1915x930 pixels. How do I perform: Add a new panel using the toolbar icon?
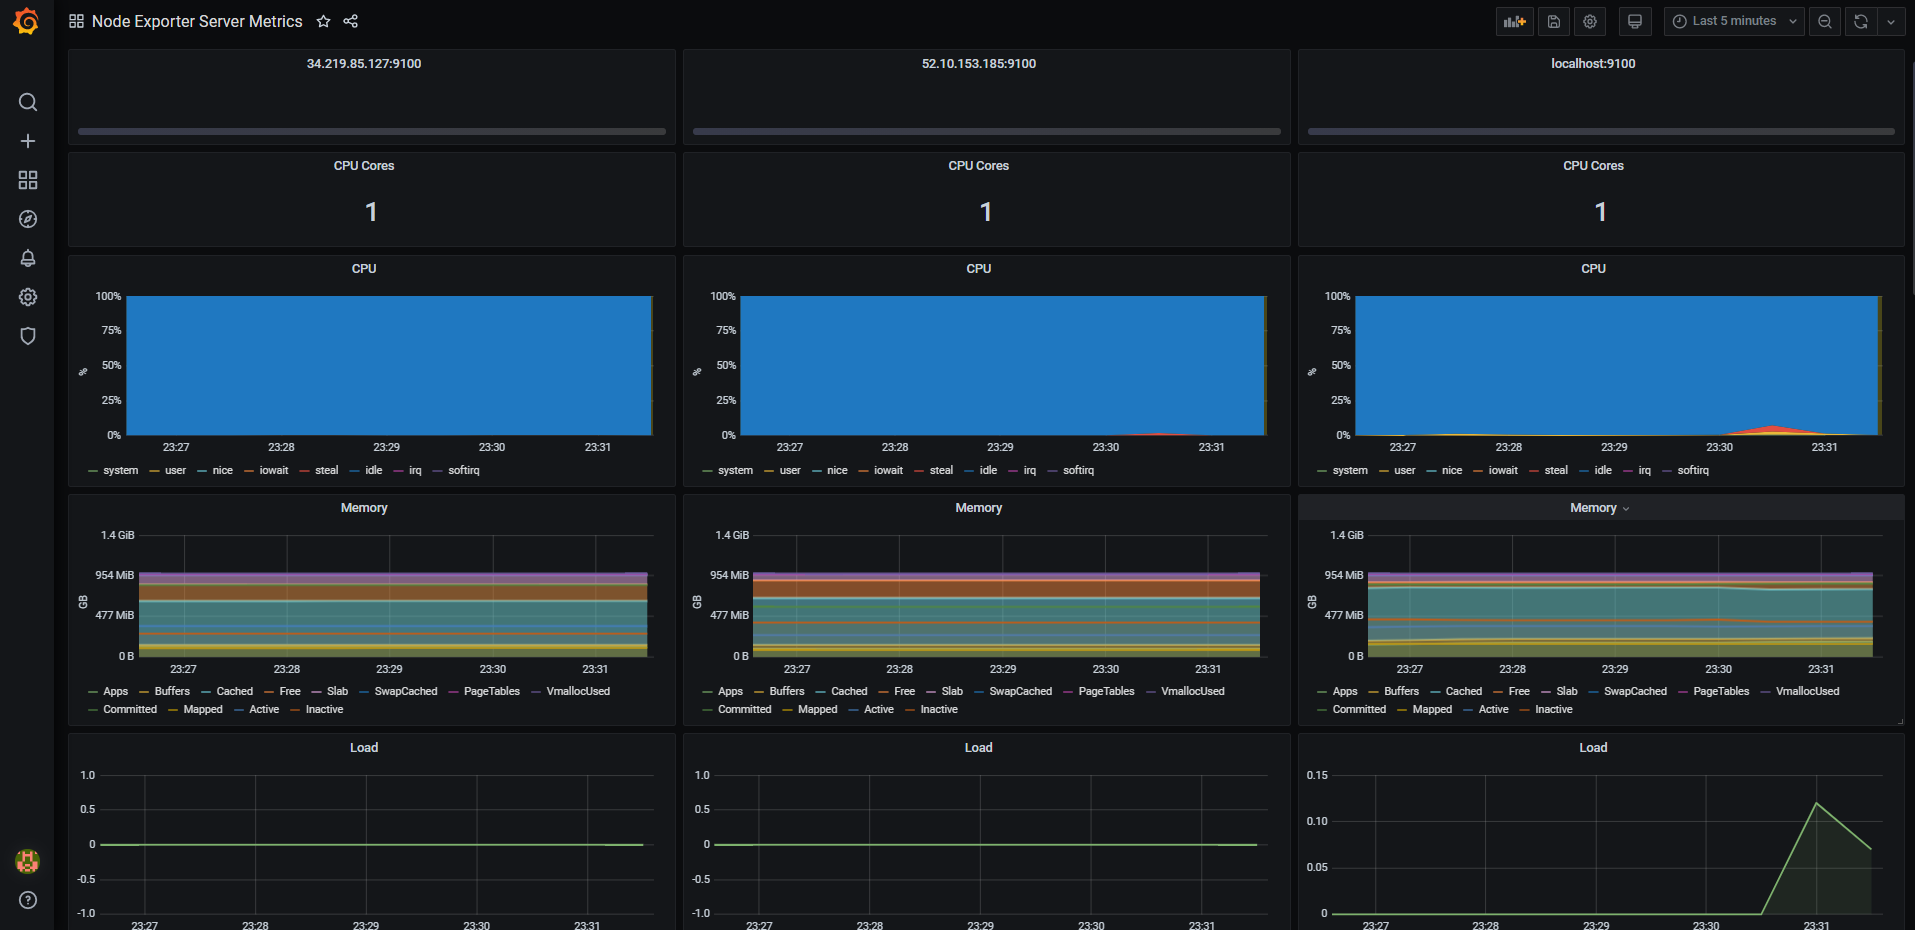[1513, 21]
